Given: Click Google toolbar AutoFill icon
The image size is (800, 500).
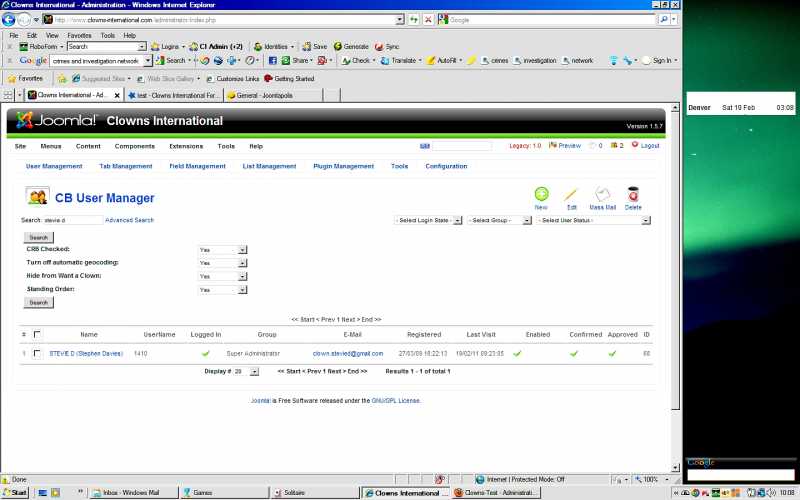Looking at the screenshot, I should [431, 60].
